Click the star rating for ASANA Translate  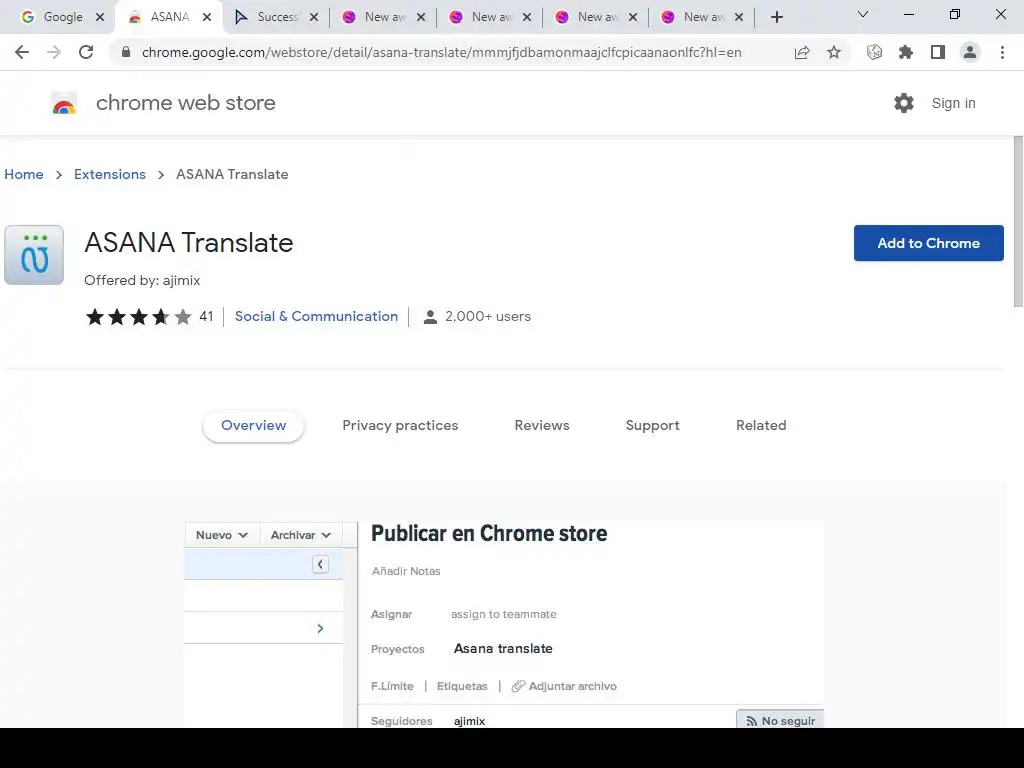tap(138, 317)
